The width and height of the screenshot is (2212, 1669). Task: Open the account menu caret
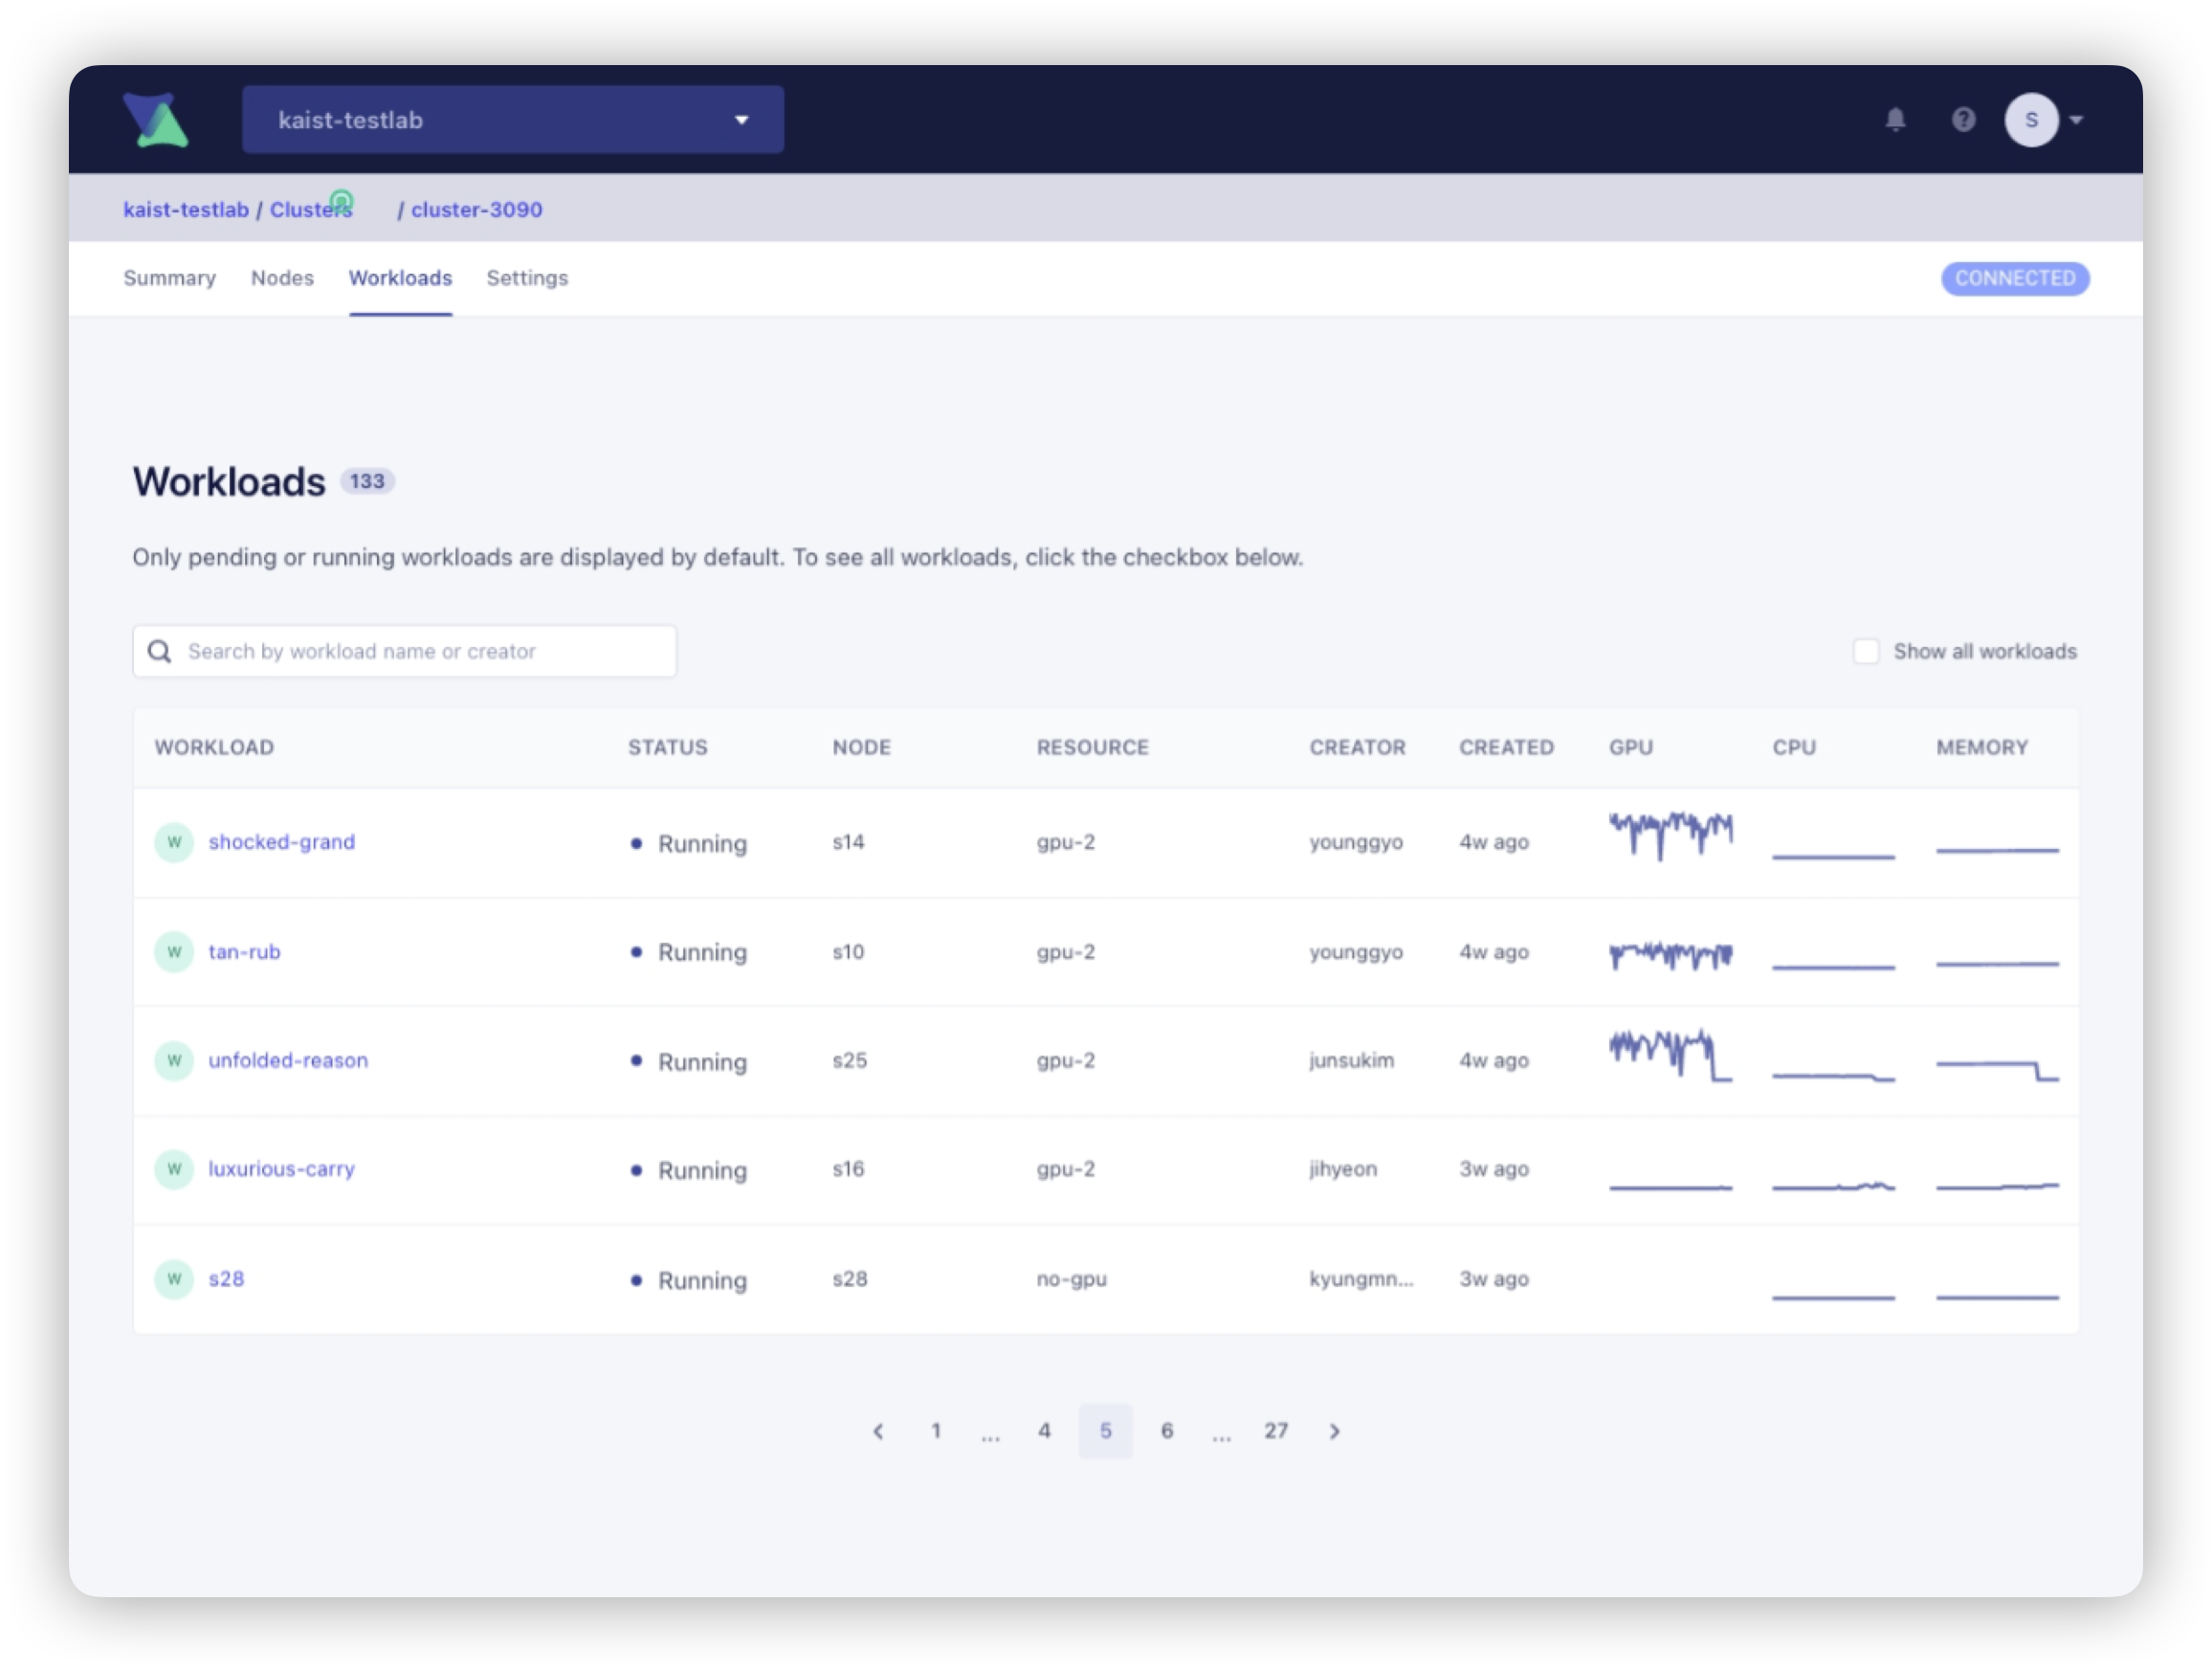click(x=2076, y=120)
